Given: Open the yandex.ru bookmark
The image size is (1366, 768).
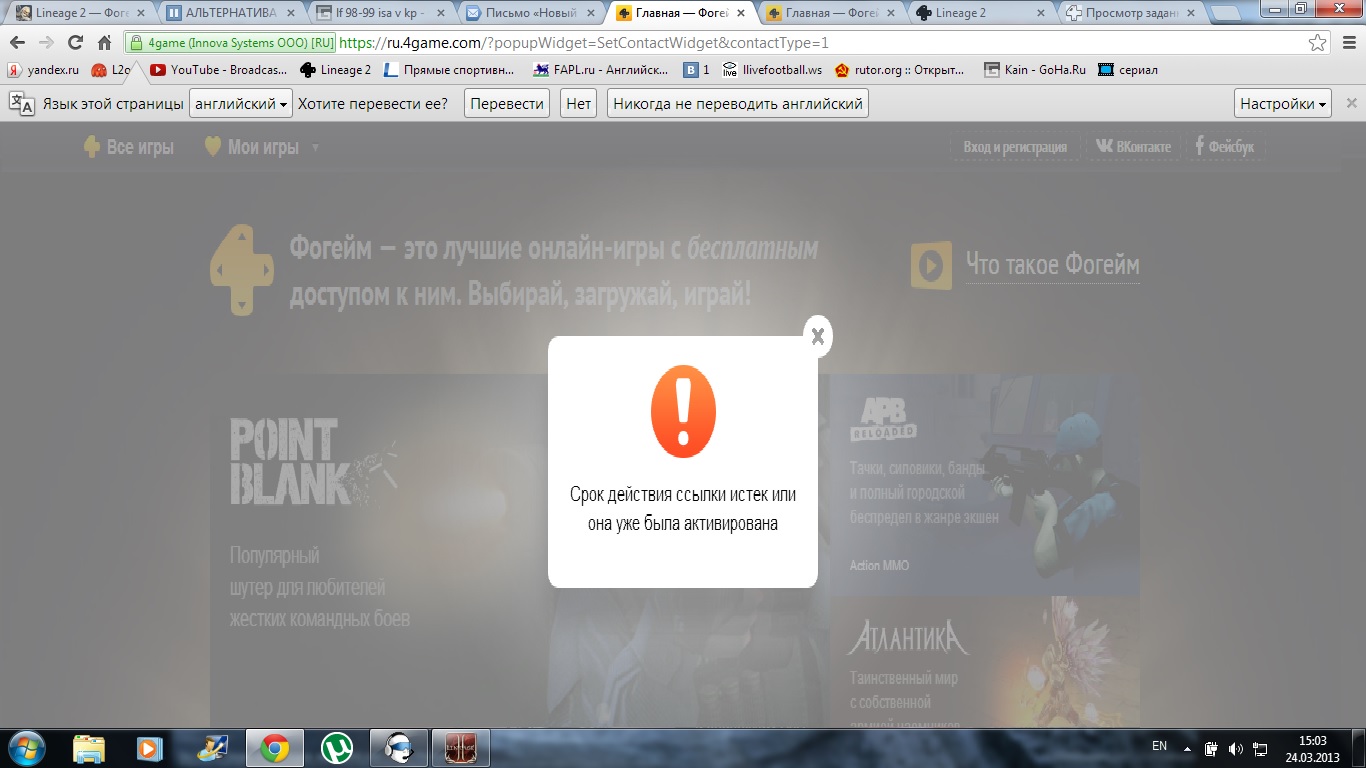Looking at the screenshot, I should (44, 70).
